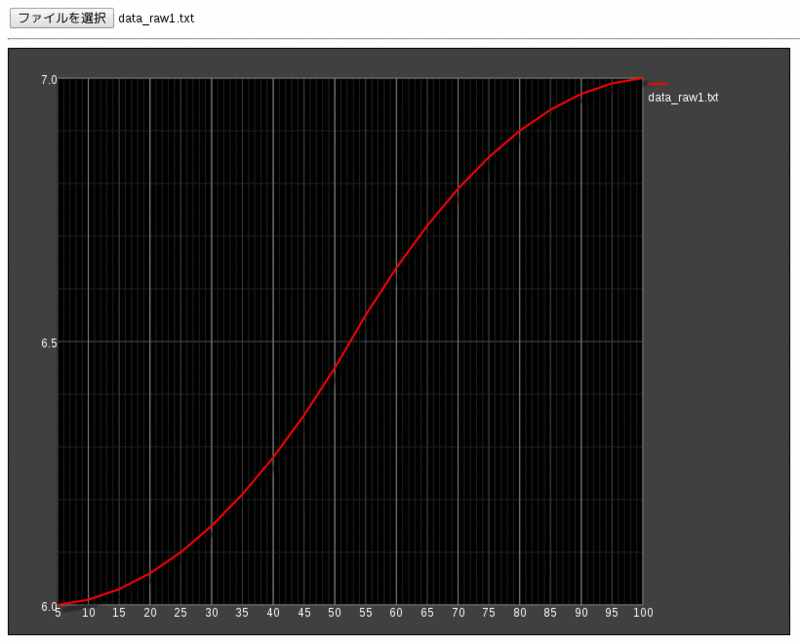
Task: Click the x-axis label 45
Action: coord(304,612)
